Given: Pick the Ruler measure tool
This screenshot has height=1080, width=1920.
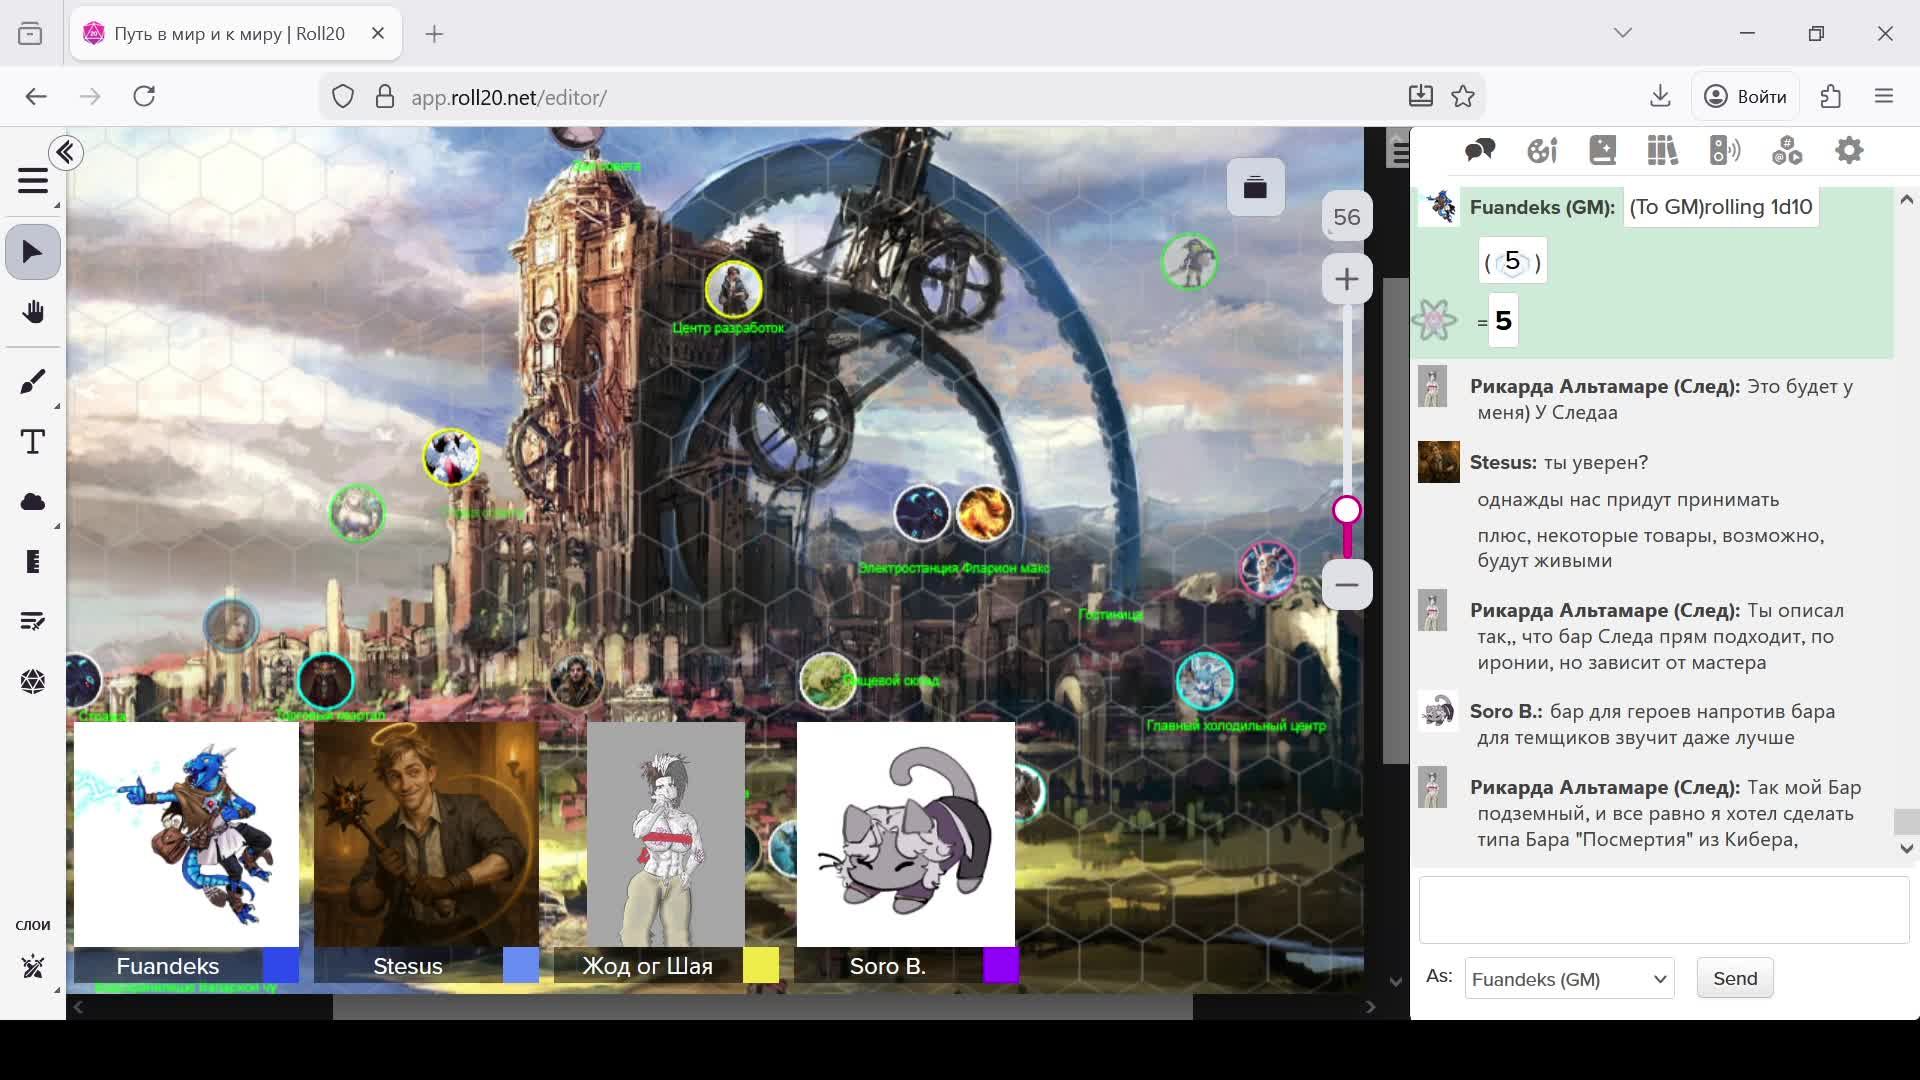Looking at the screenshot, I should click(32, 562).
